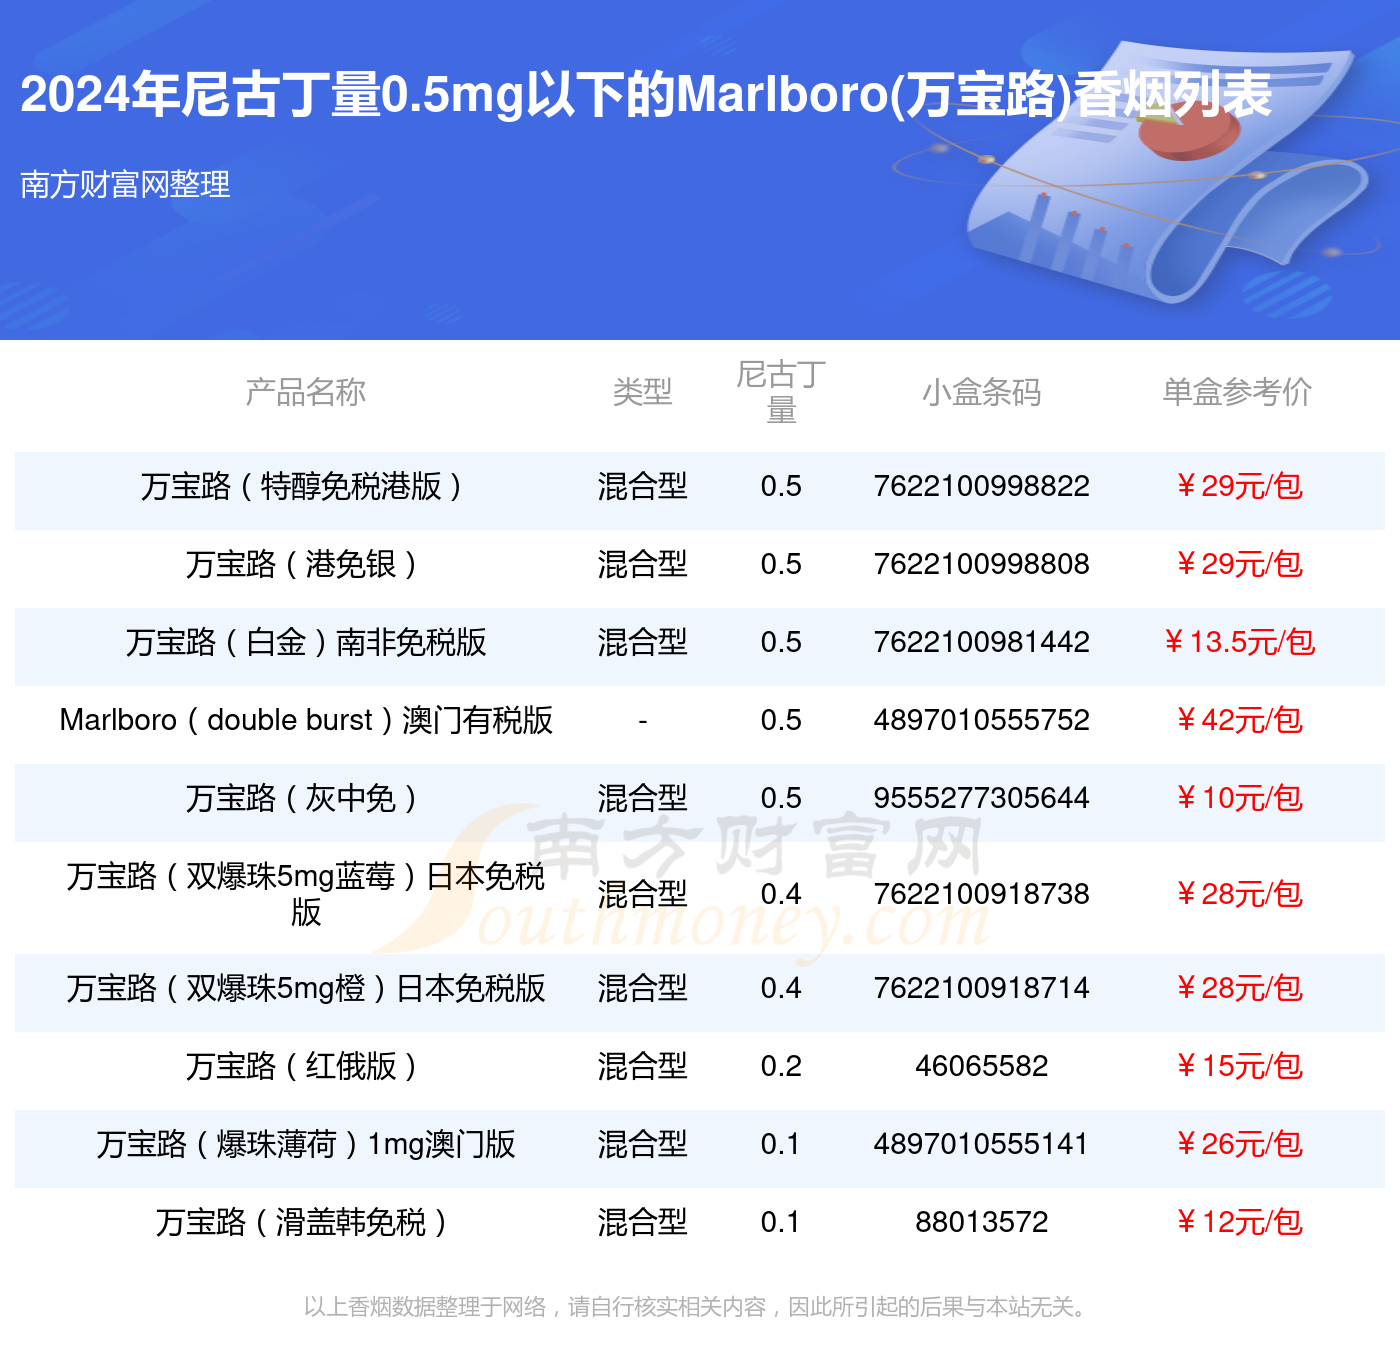Click price ￥29元/包 for 特醇免税港版
Screen dimensions: 1400x1352
[x=1238, y=487]
